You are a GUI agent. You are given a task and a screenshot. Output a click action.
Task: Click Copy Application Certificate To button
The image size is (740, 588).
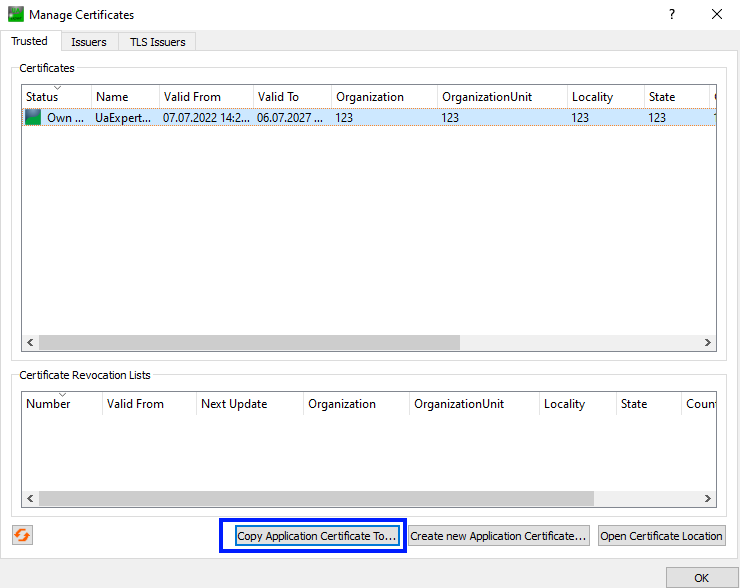point(317,536)
